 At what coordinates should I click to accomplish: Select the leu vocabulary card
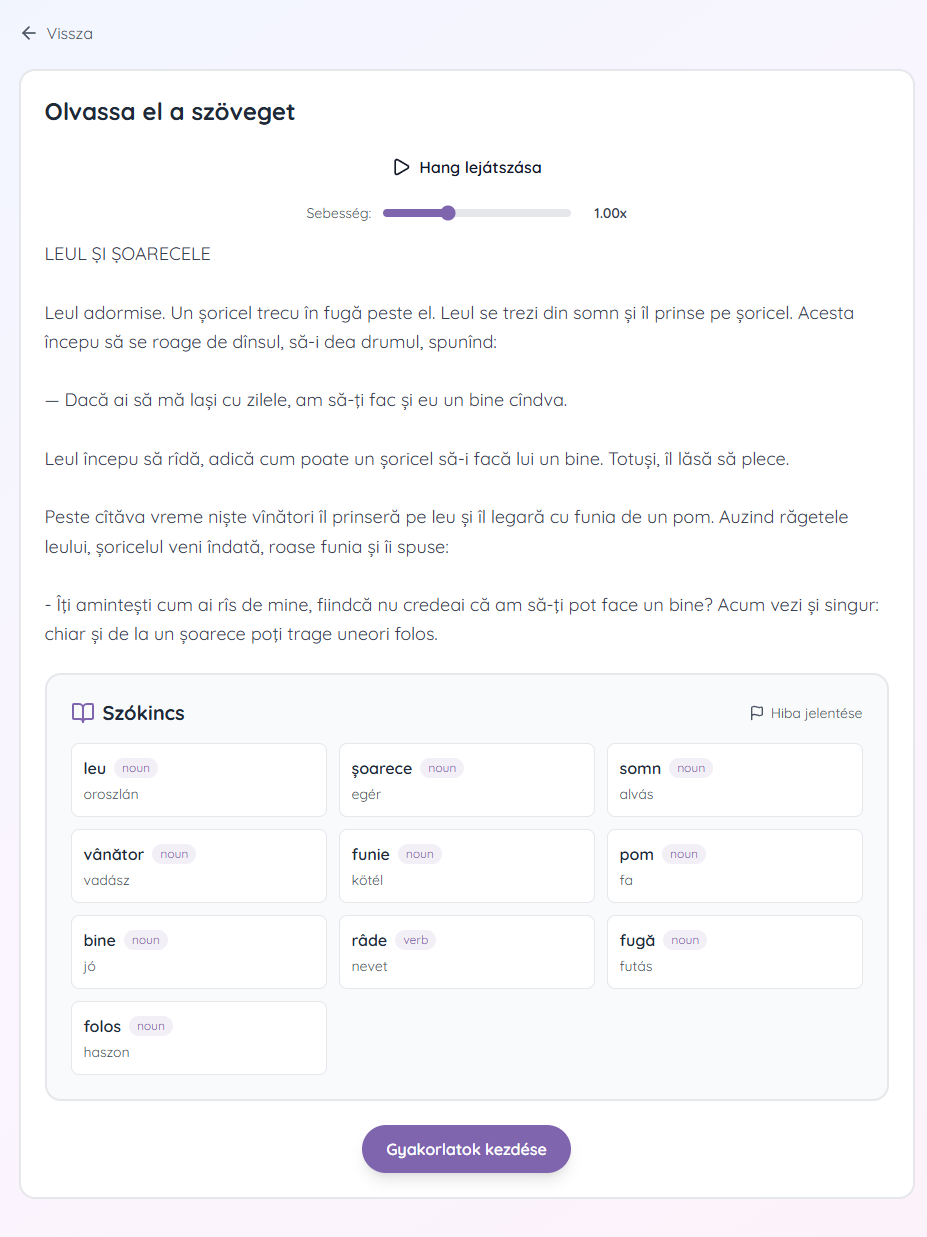[x=199, y=780]
